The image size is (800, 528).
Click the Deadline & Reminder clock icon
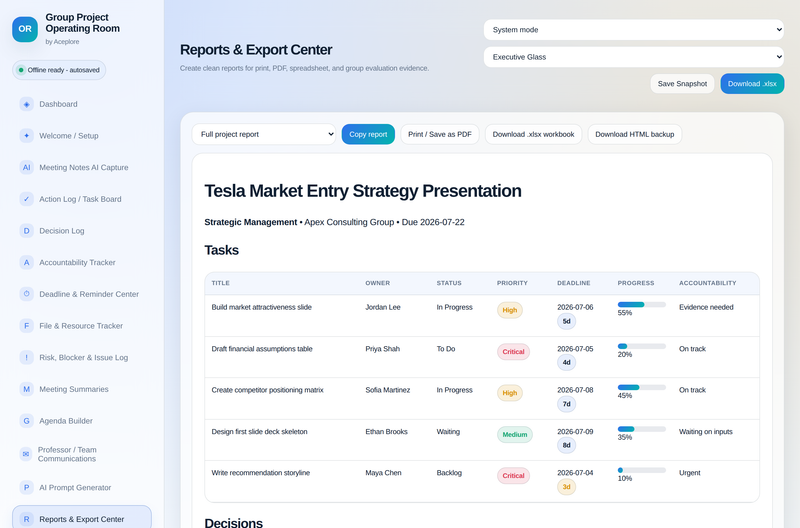click(x=27, y=294)
